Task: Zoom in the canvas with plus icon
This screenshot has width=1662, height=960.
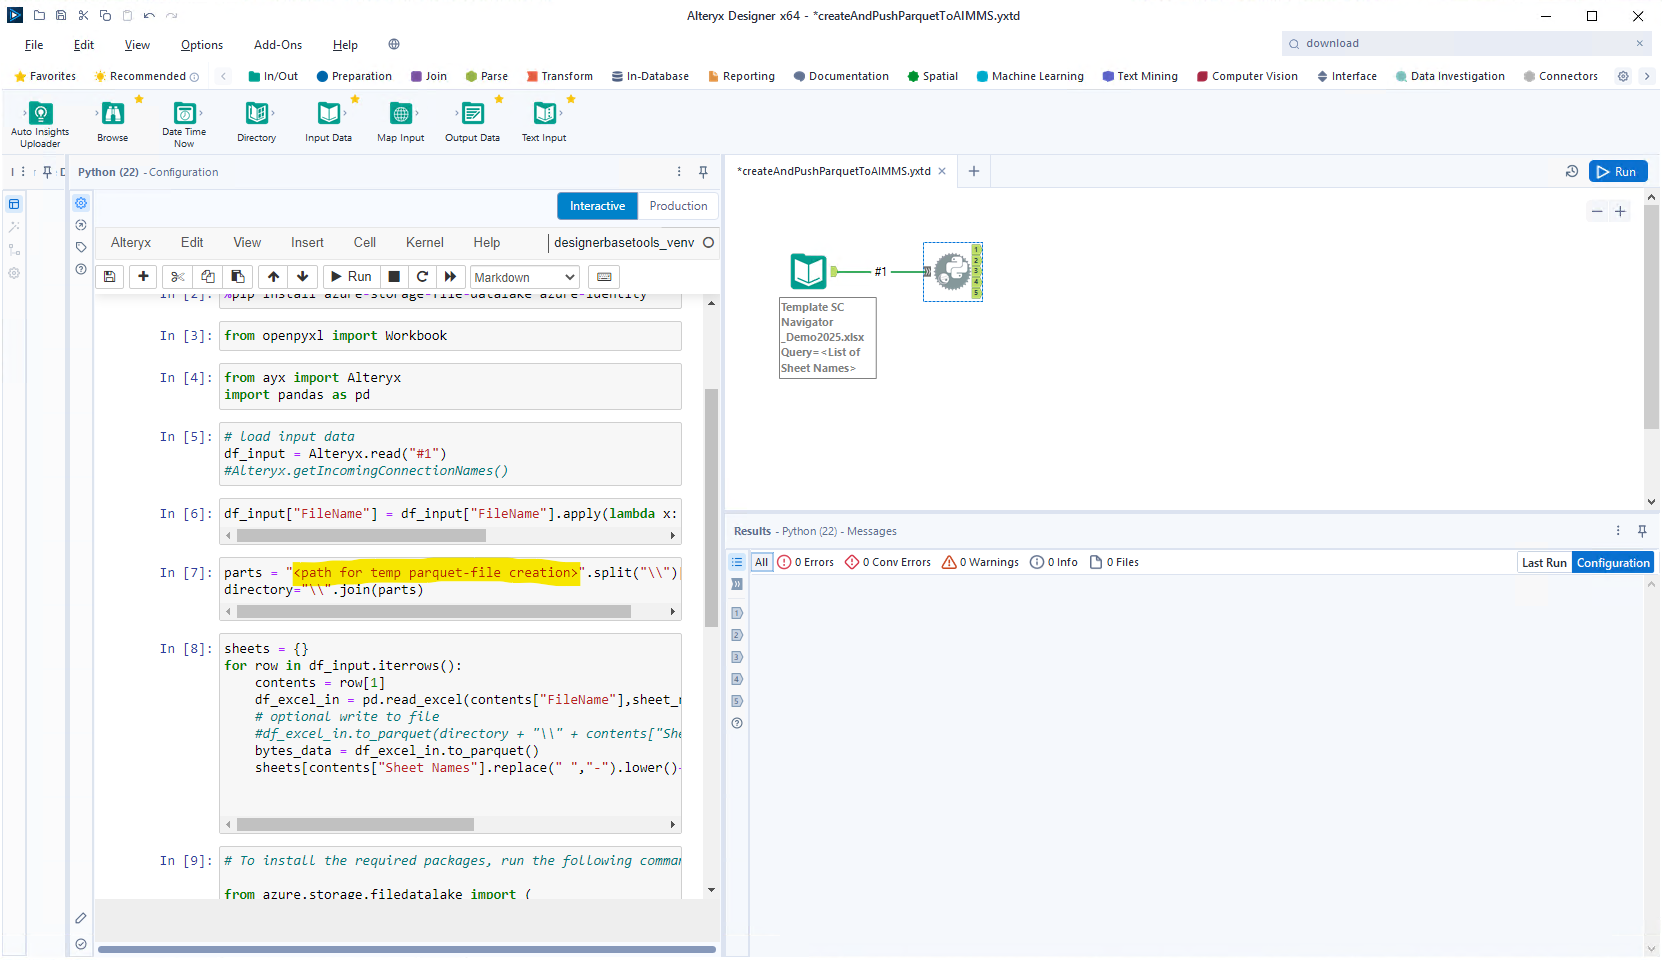Action: click(x=1620, y=211)
